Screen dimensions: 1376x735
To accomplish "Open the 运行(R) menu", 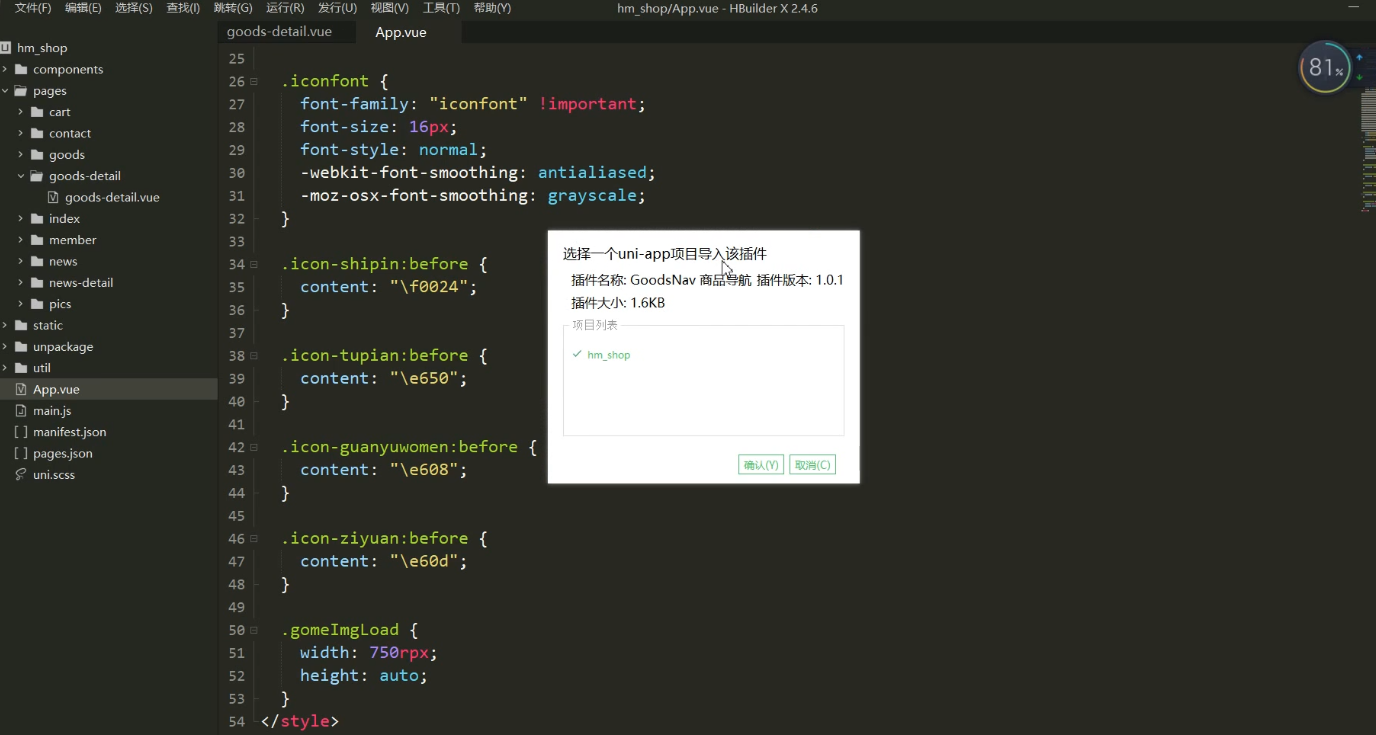I will coord(285,8).
